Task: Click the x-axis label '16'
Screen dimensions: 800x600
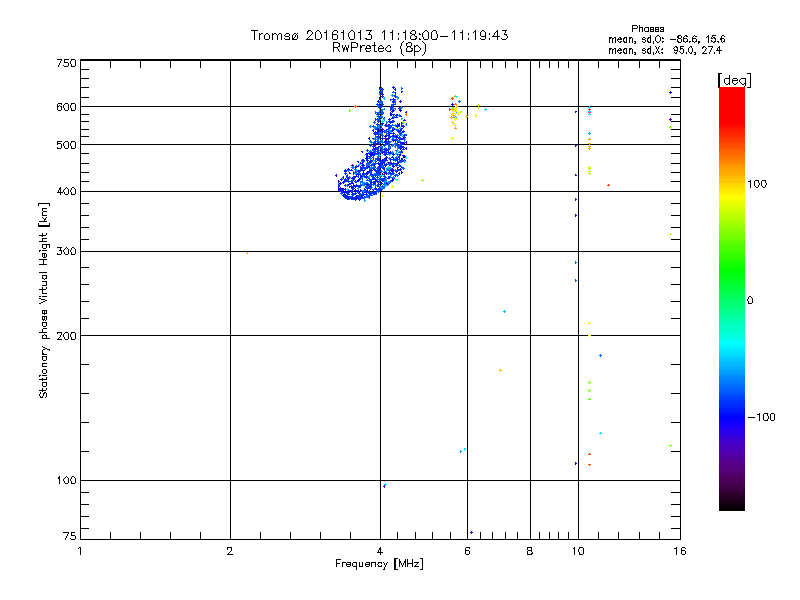Action: click(x=680, y=551)
